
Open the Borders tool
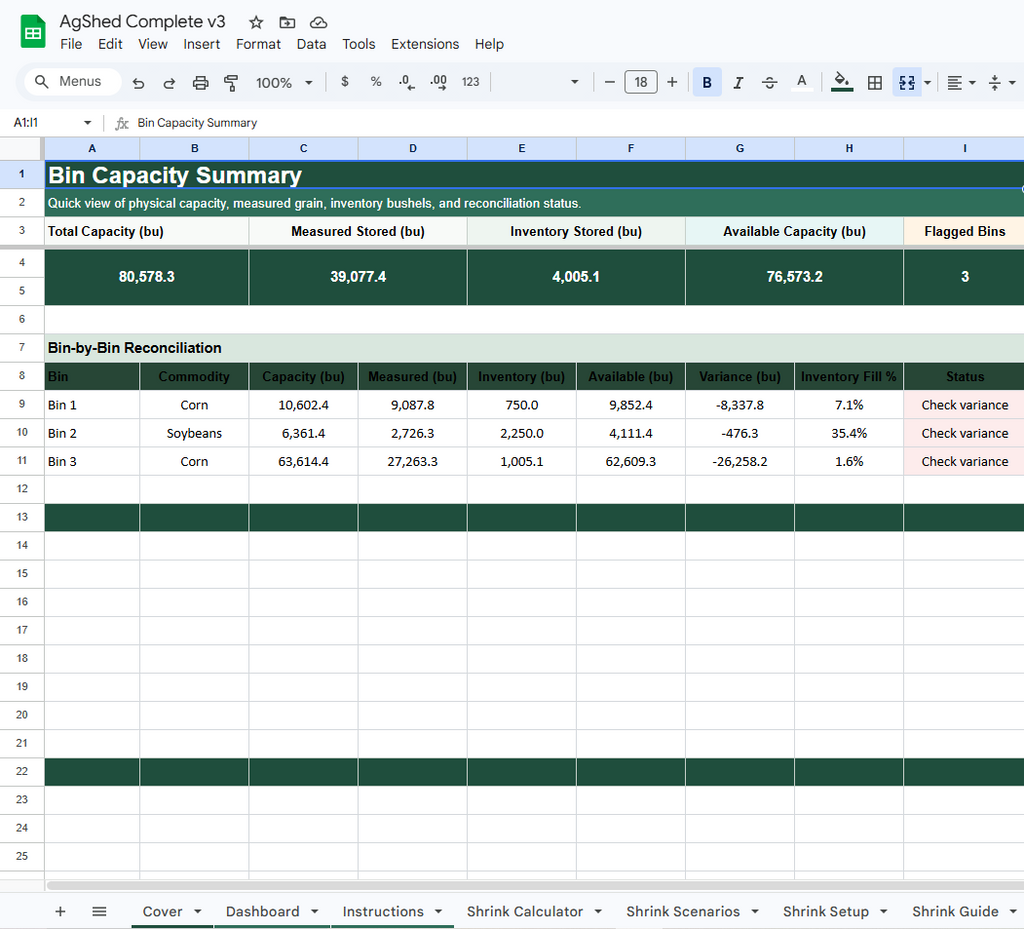[874, 82]
